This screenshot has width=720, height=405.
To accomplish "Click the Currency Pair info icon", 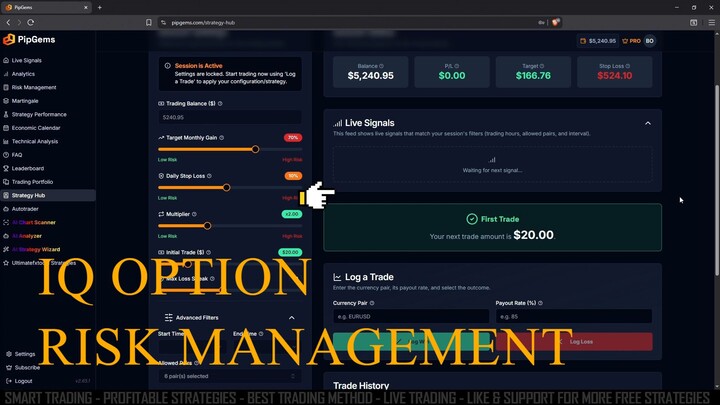I will pos(372,303).
